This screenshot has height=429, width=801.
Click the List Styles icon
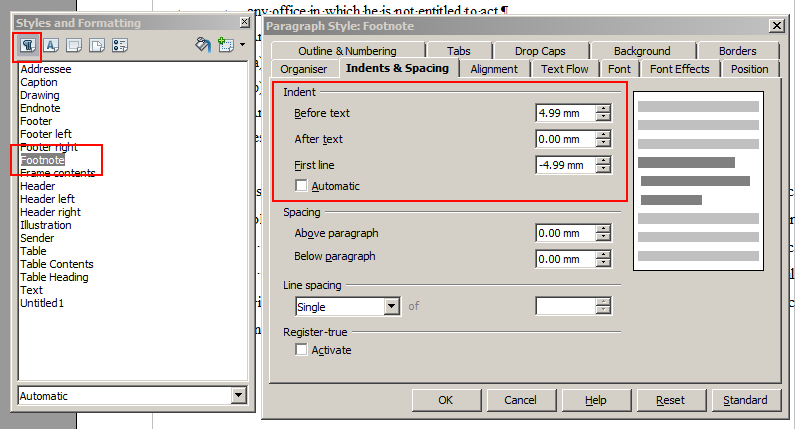click(120, 45)
